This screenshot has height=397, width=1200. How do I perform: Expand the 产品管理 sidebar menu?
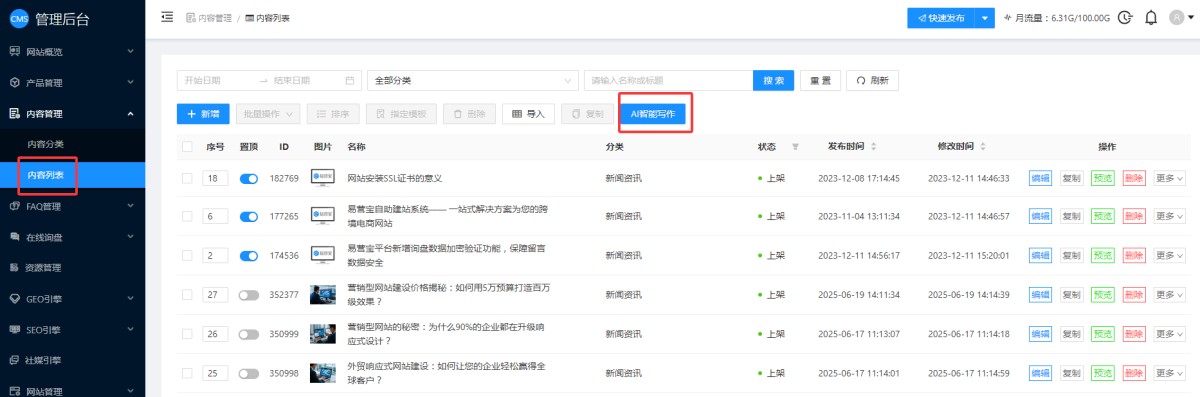tap(72, 82)
